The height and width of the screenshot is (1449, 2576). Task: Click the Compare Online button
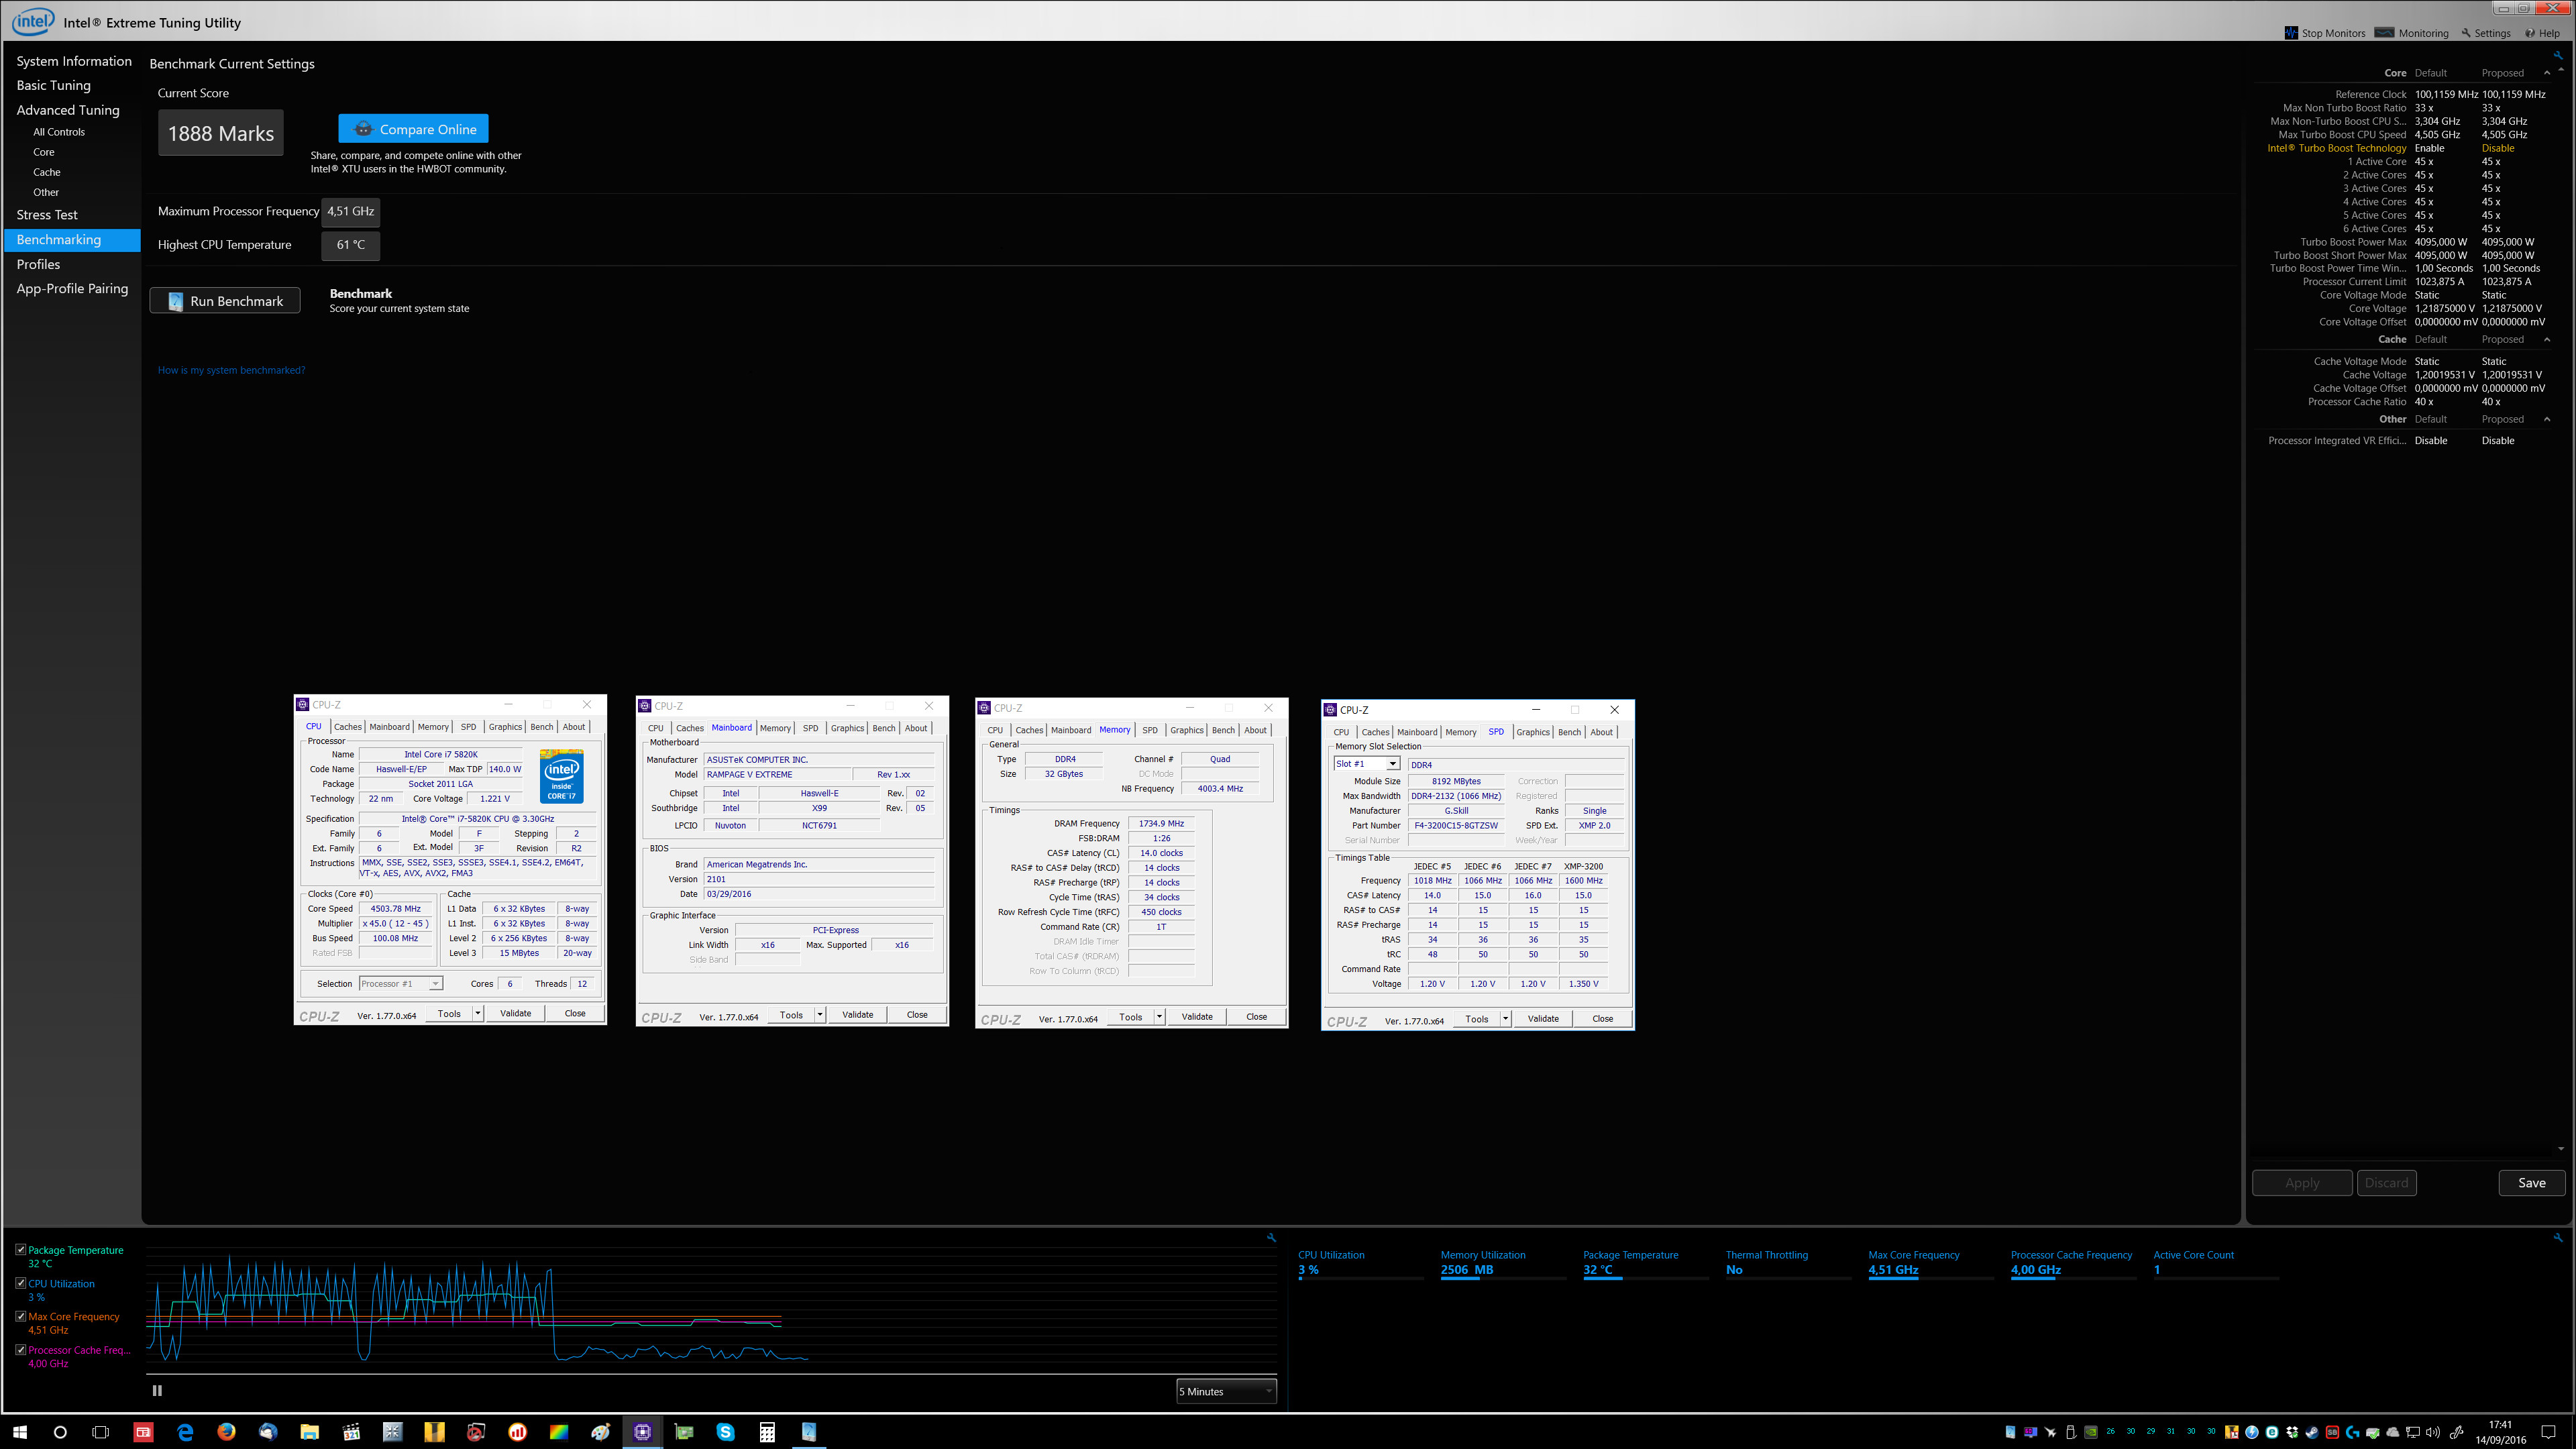pyautogui.click(x=413, y=129)
